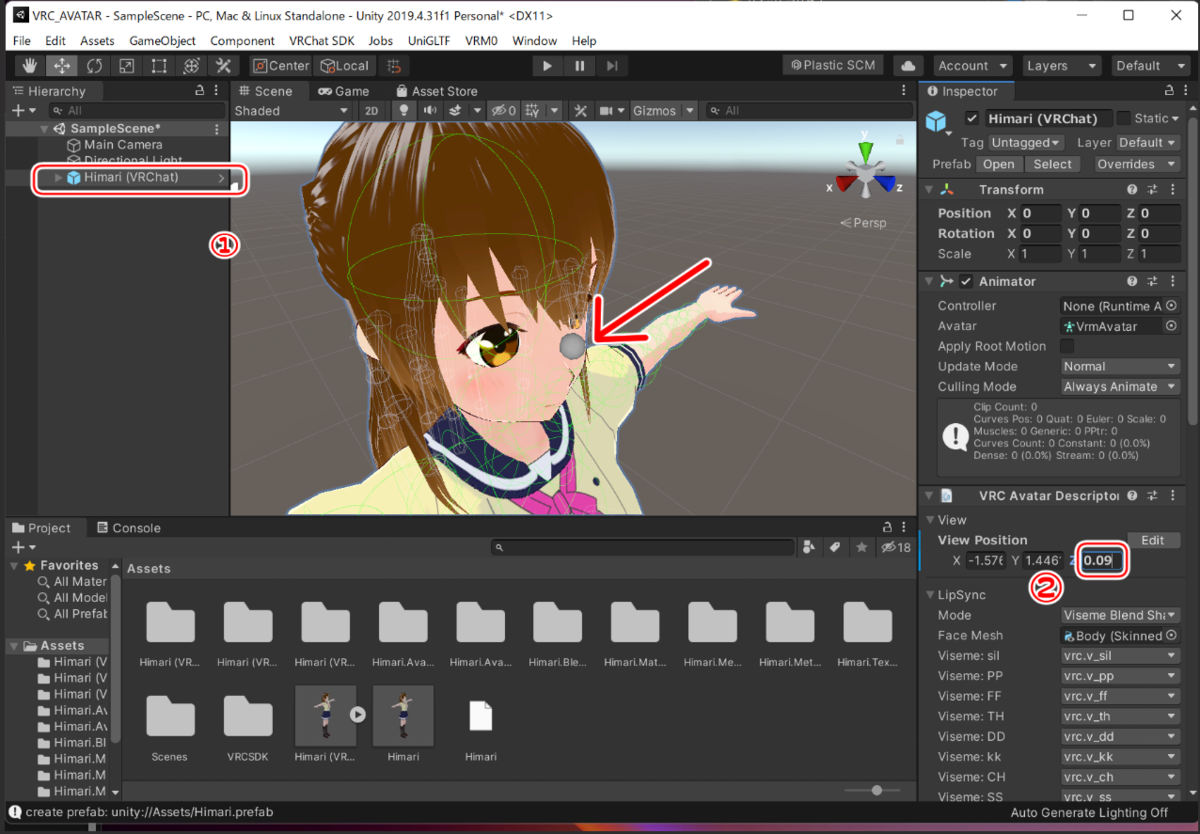Screen dimensions: 1200x834
Task: Disable the Animator component checkbox
Action: point(966,281)
